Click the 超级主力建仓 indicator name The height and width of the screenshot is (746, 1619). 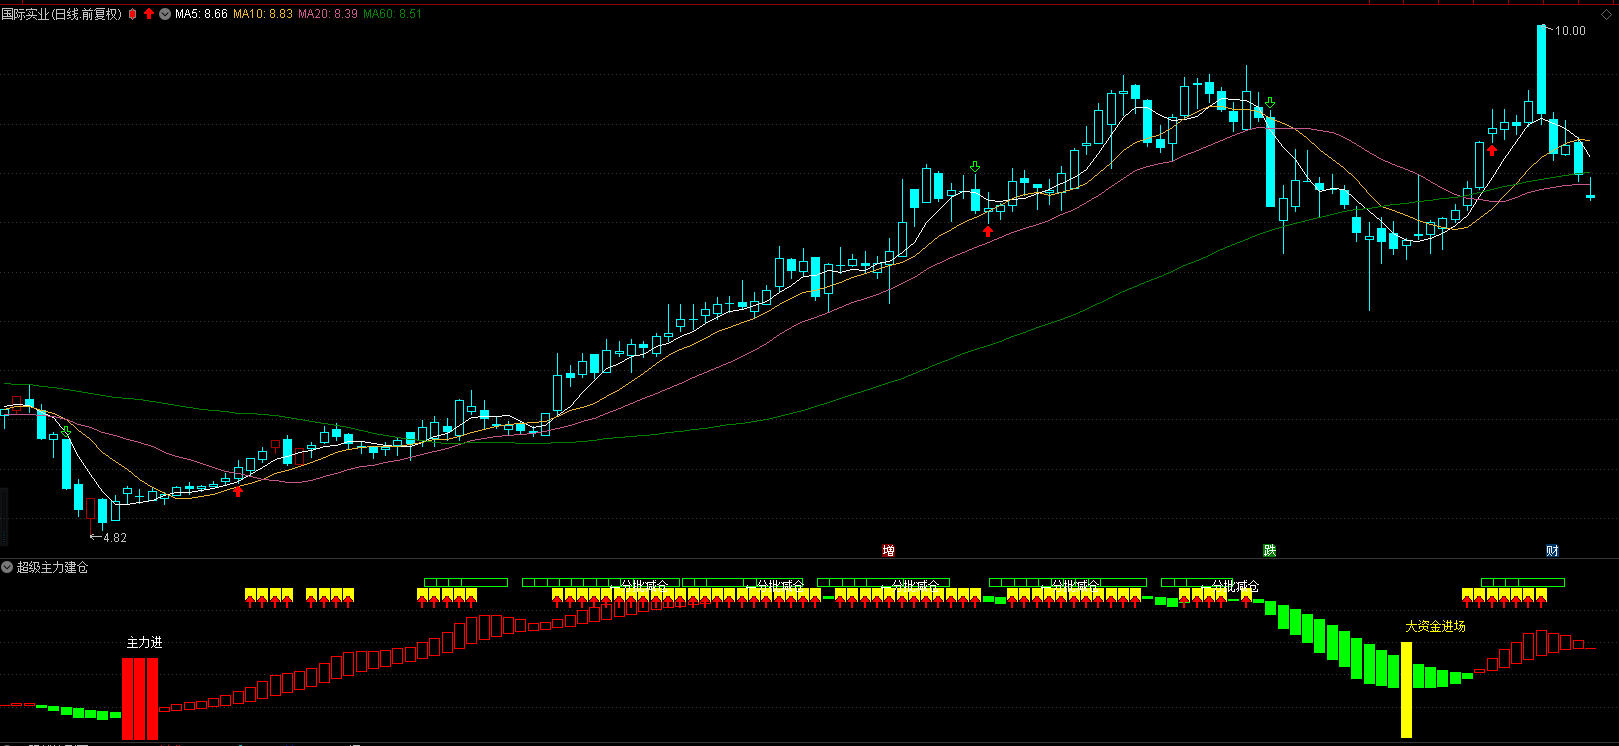[52, 567]
